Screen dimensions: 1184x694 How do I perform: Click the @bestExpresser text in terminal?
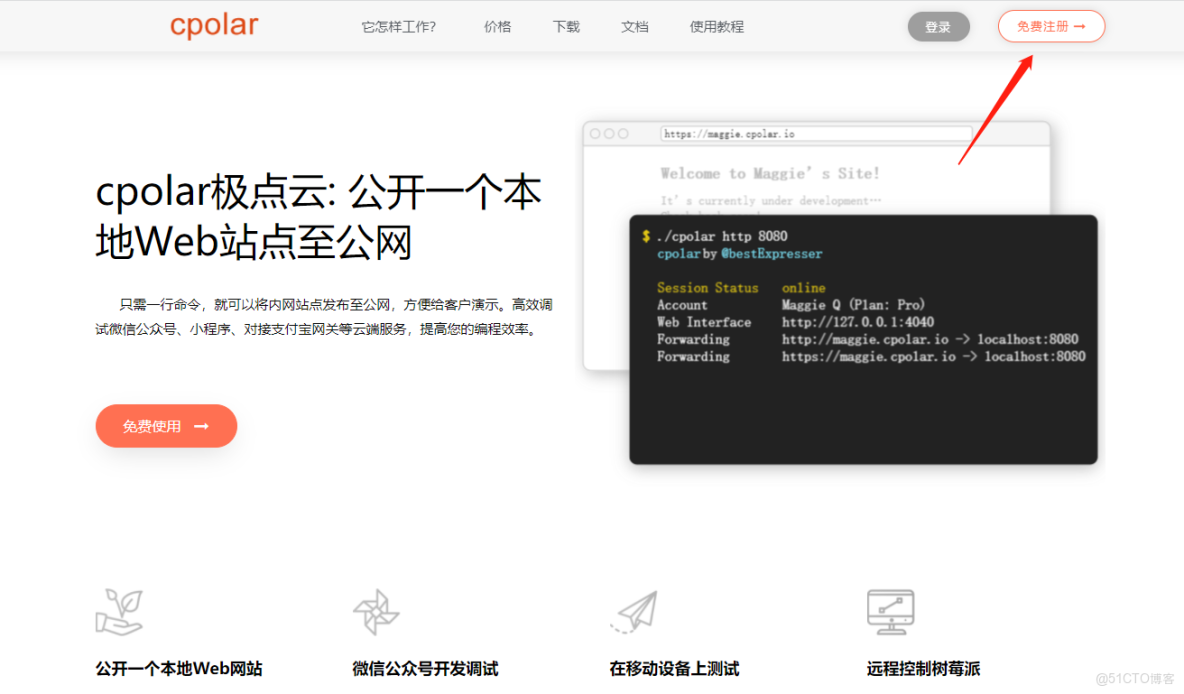pos(772,254)
